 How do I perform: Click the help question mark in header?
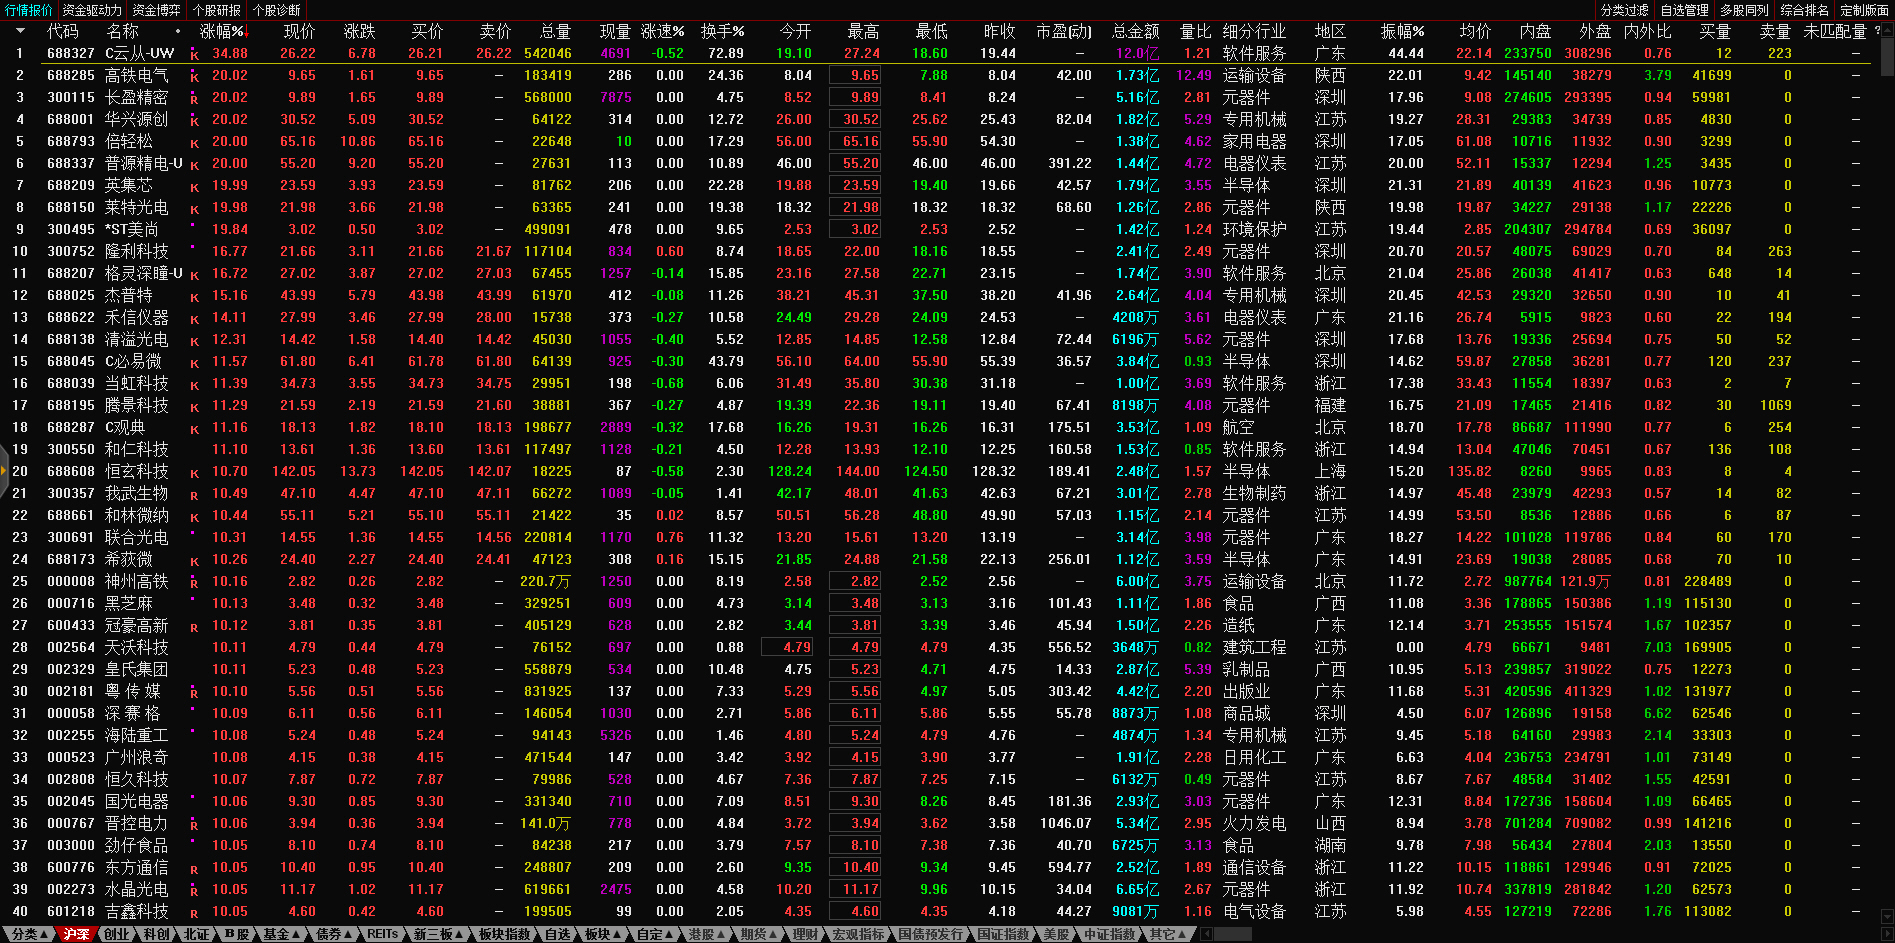pyautogui.click(x=1877, y=31)
